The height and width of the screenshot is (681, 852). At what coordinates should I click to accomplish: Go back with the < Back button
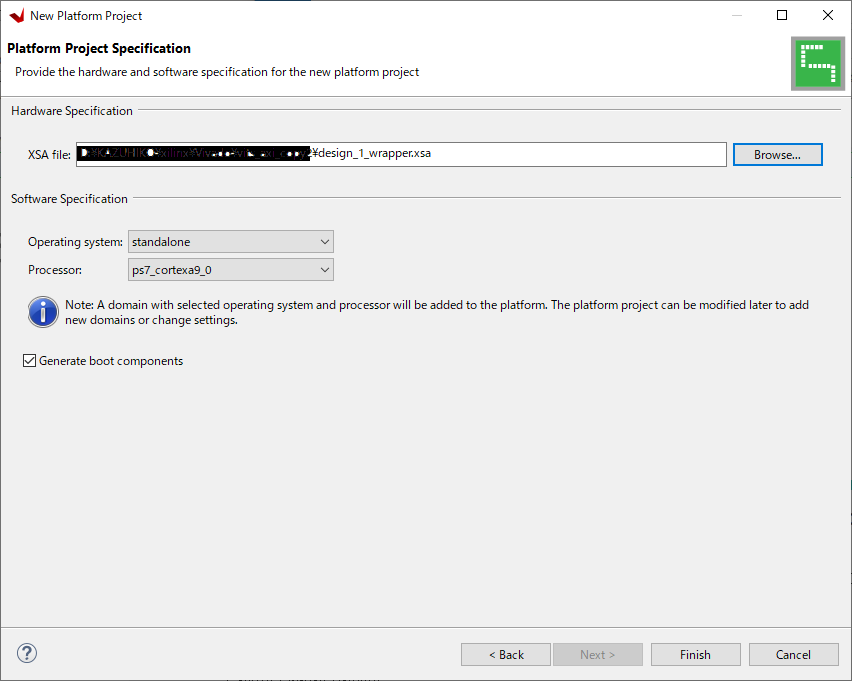point(505,654)
